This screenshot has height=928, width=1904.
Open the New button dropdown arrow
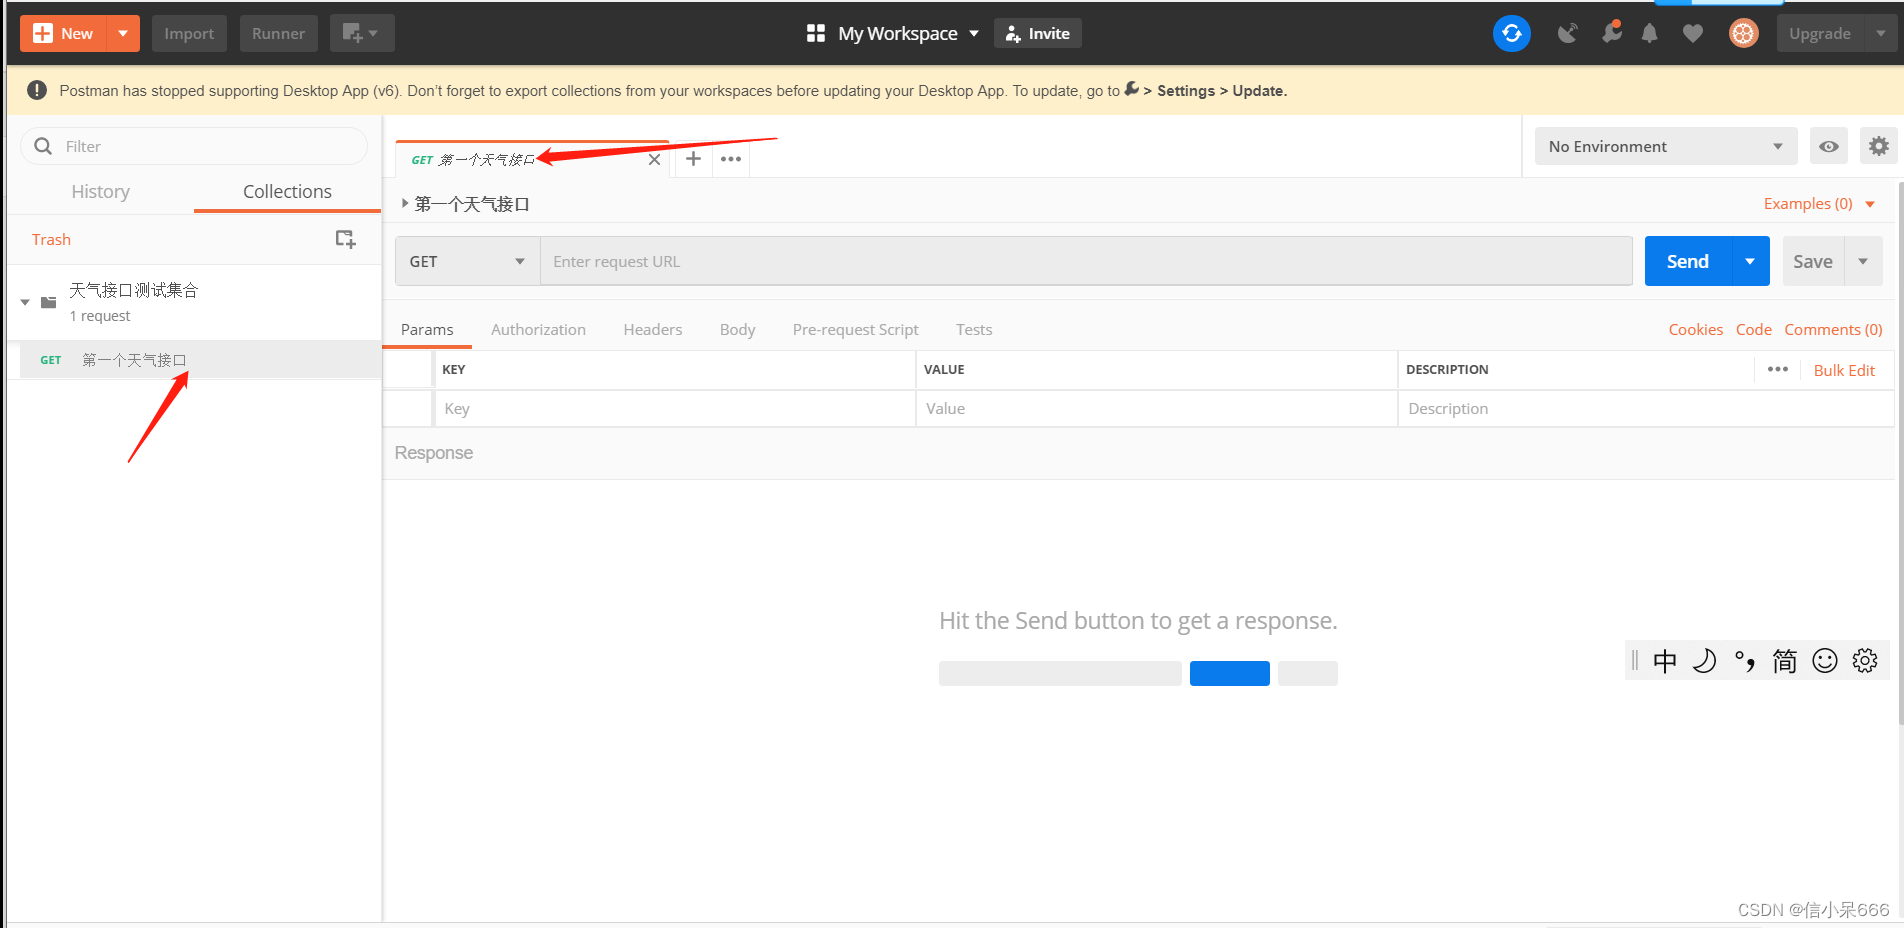click(123, 33)
